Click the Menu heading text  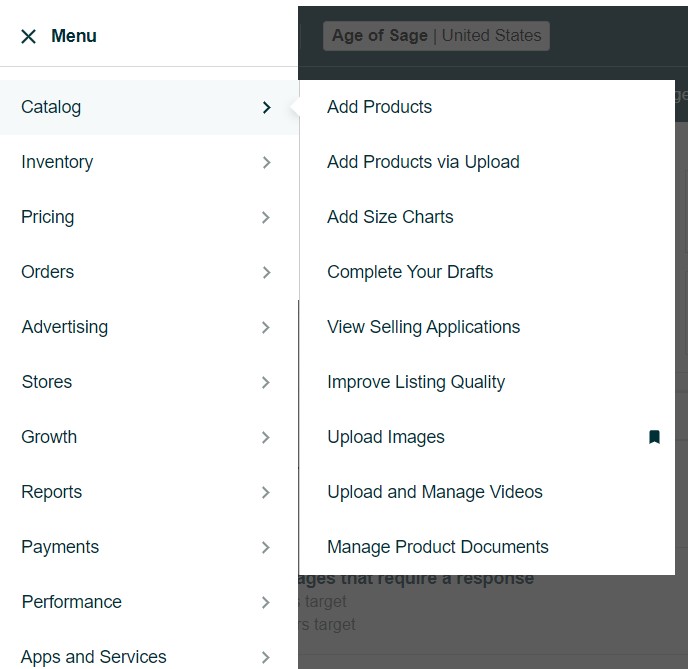[74, 36]
